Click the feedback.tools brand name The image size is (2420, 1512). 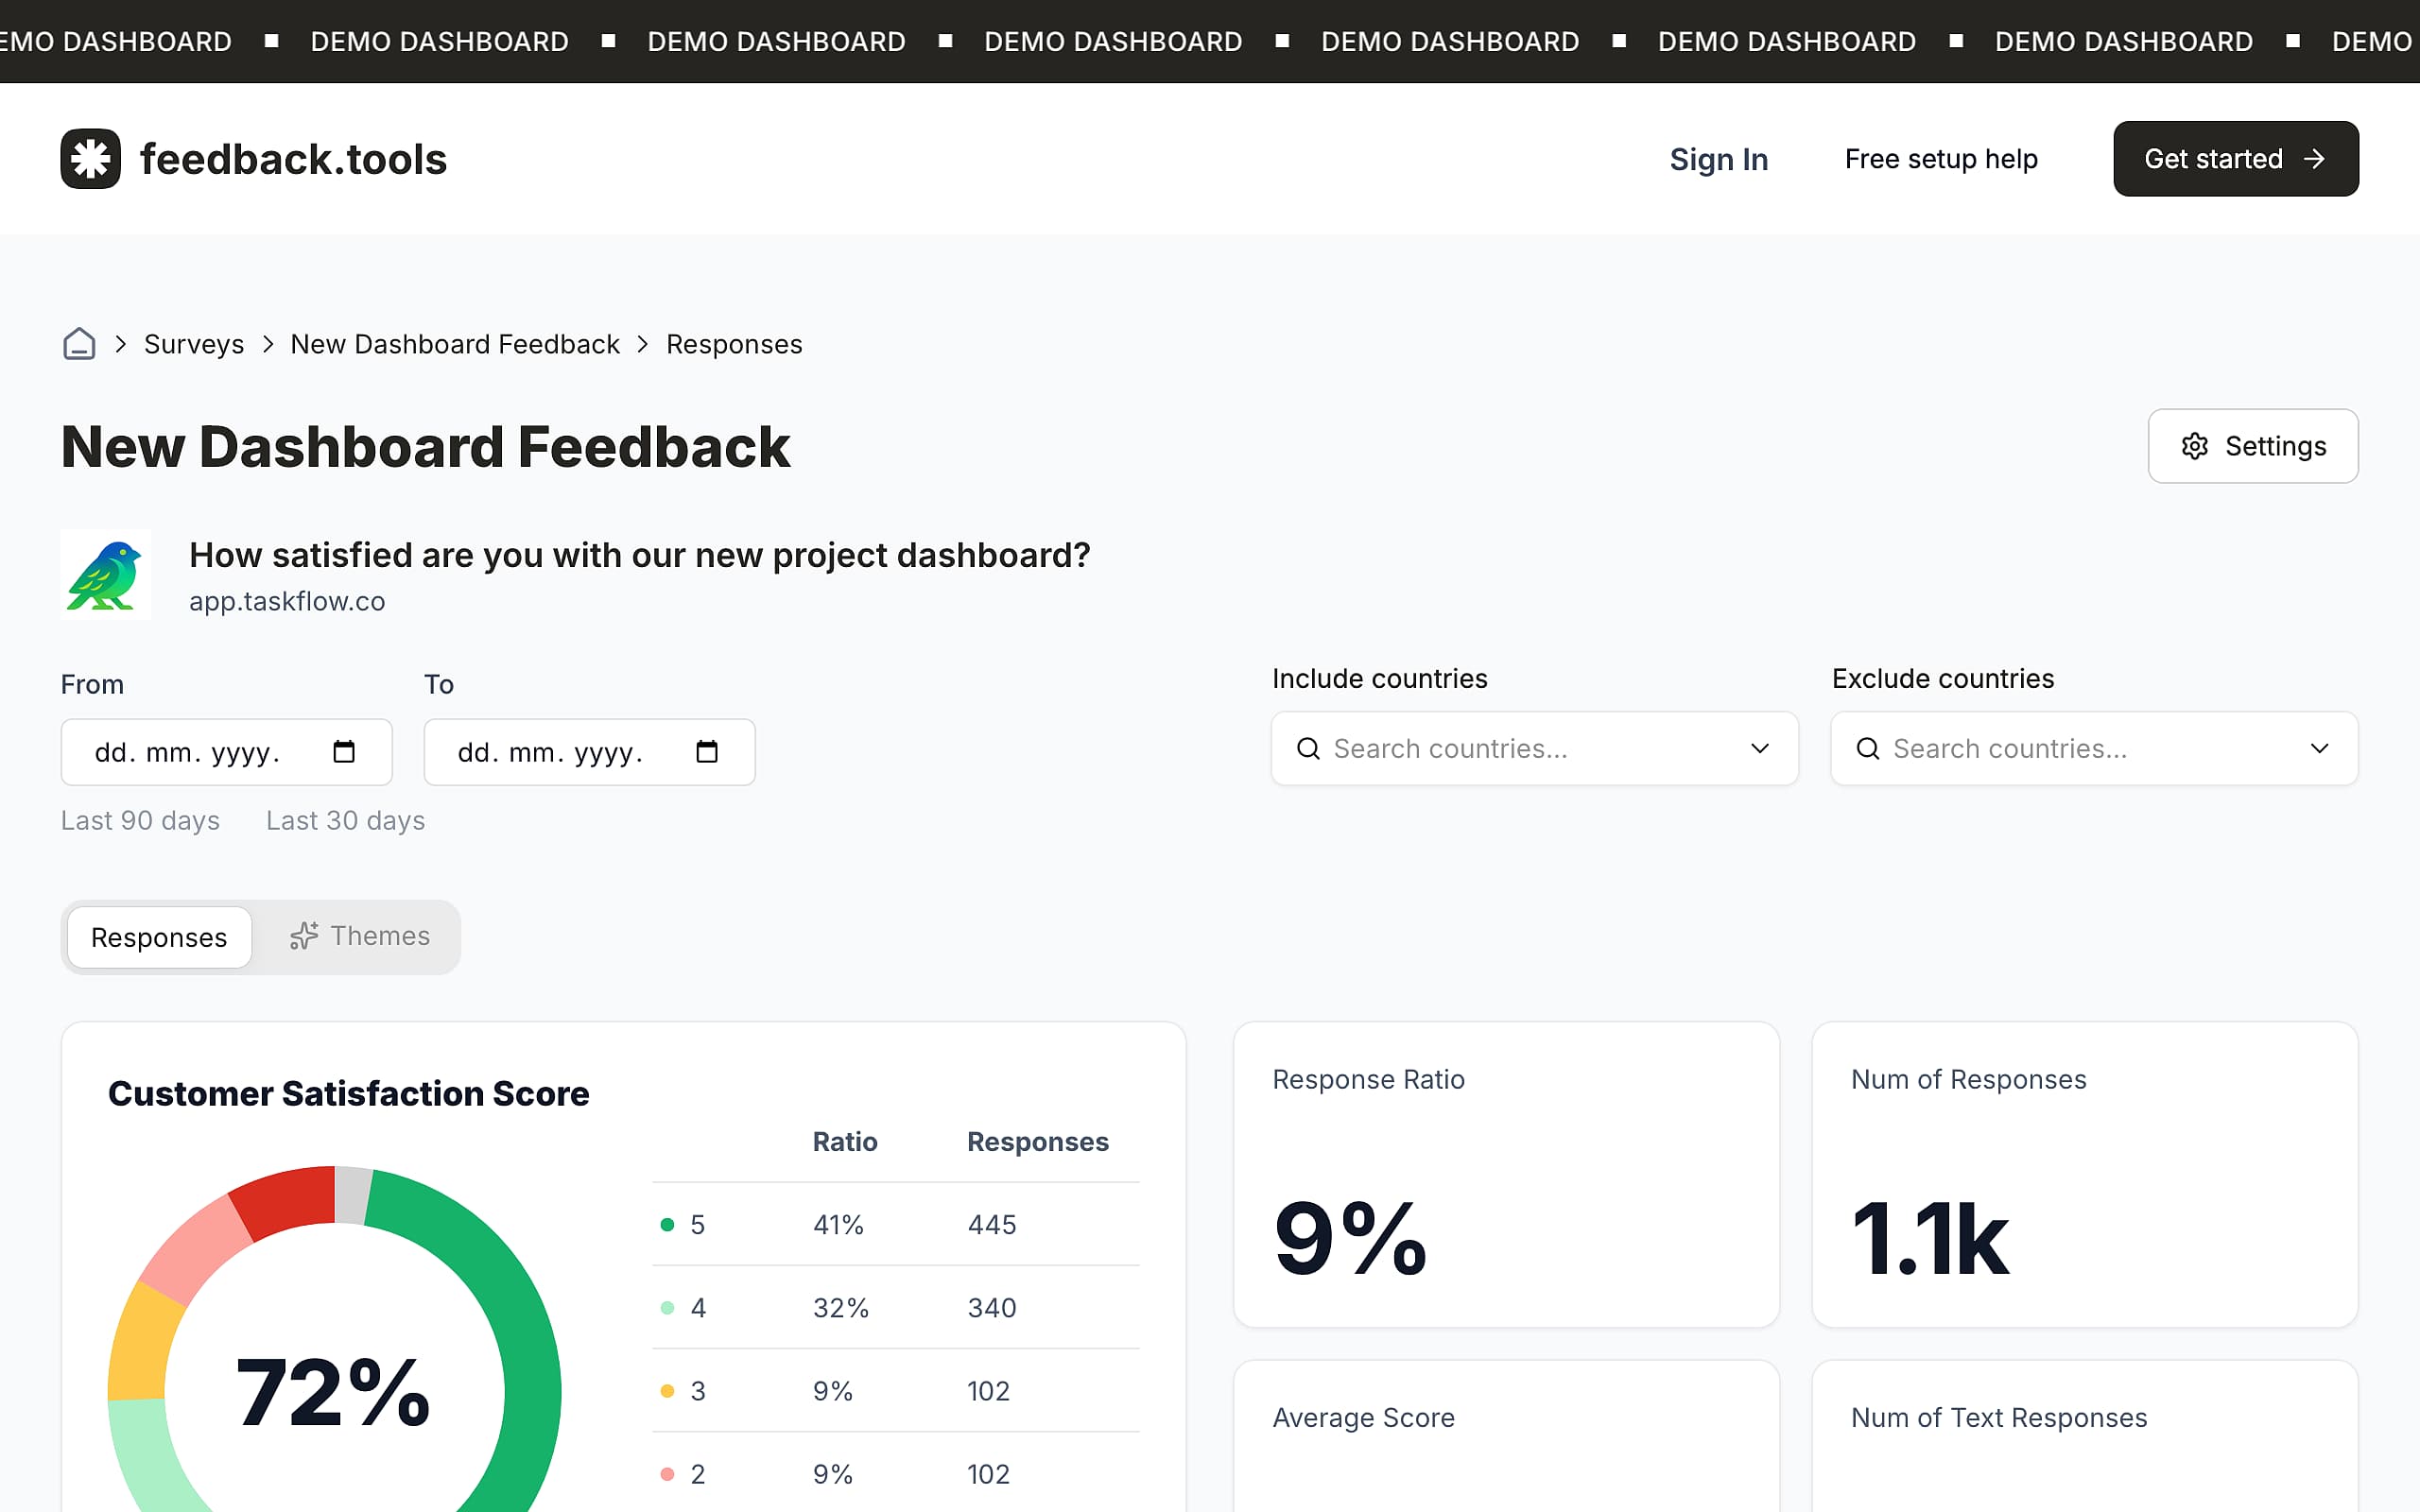[293, 159]
